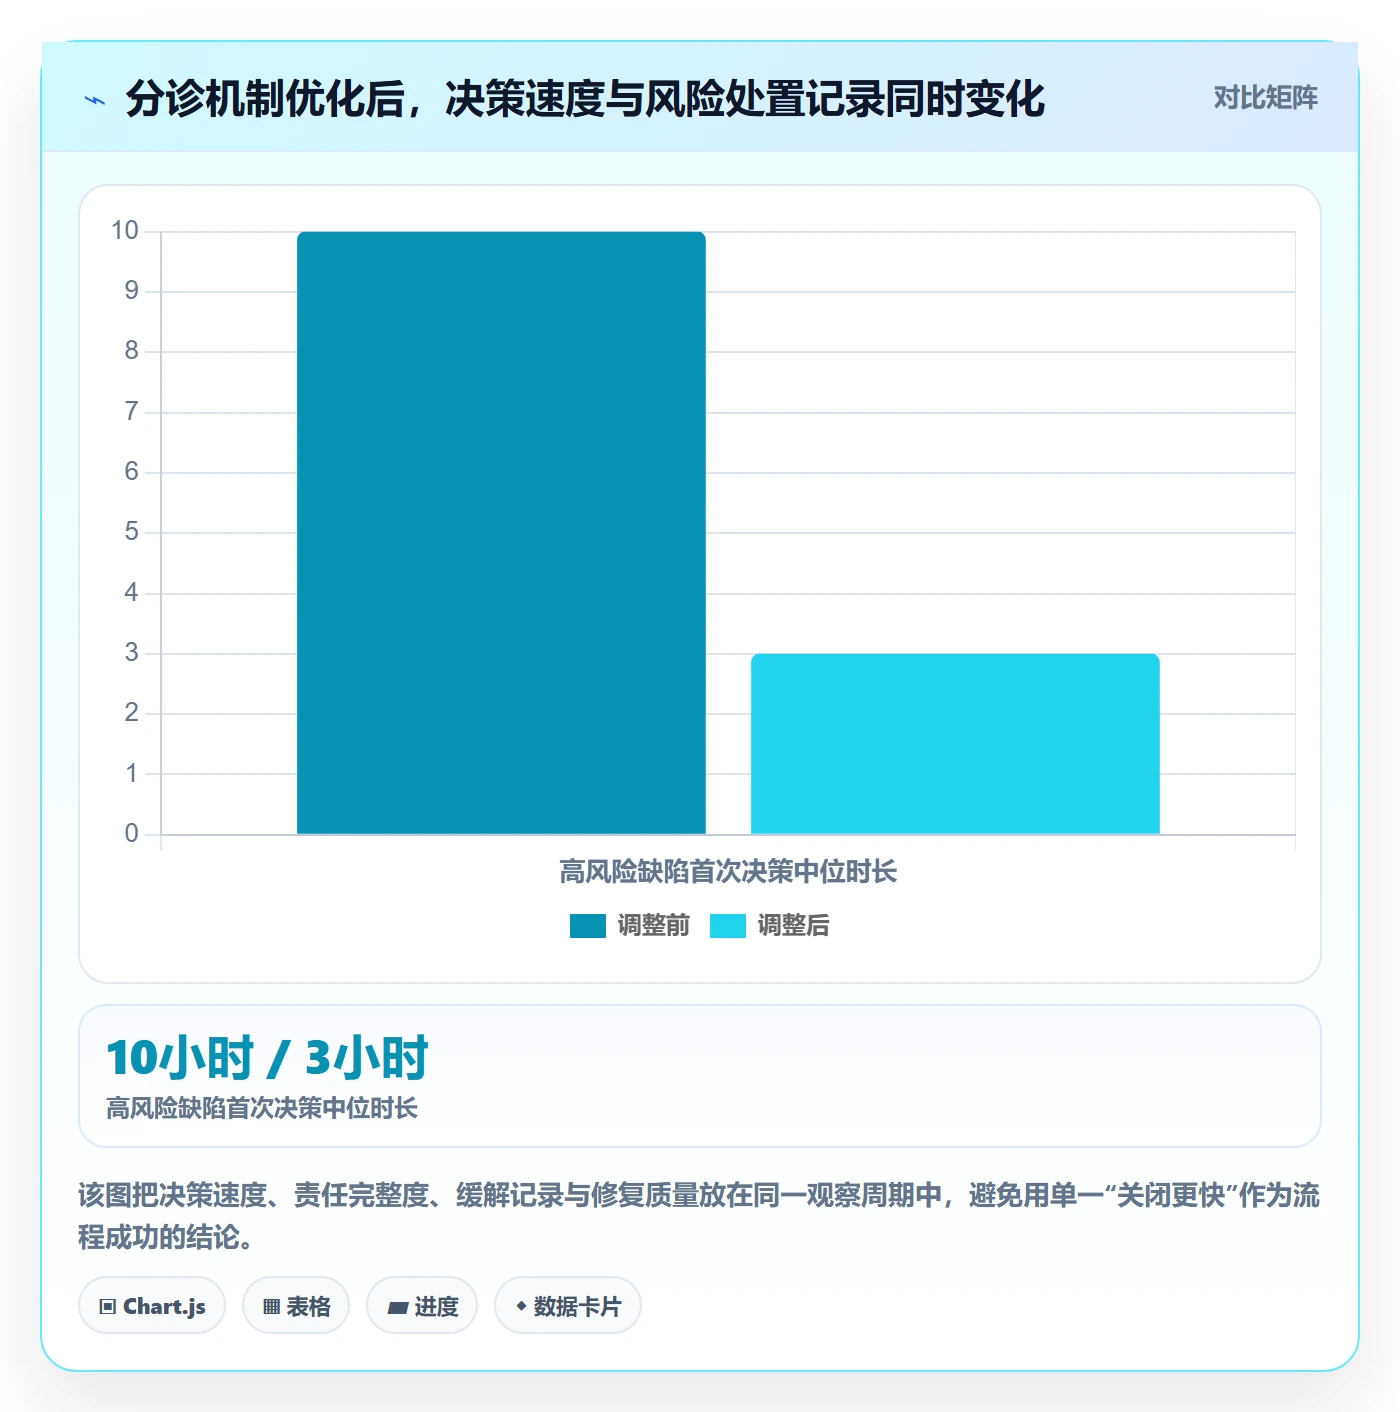Click the grid icon in the 表格 chip
The height and width of the screenshot is (1412, 1400).
pos(271,1307)
